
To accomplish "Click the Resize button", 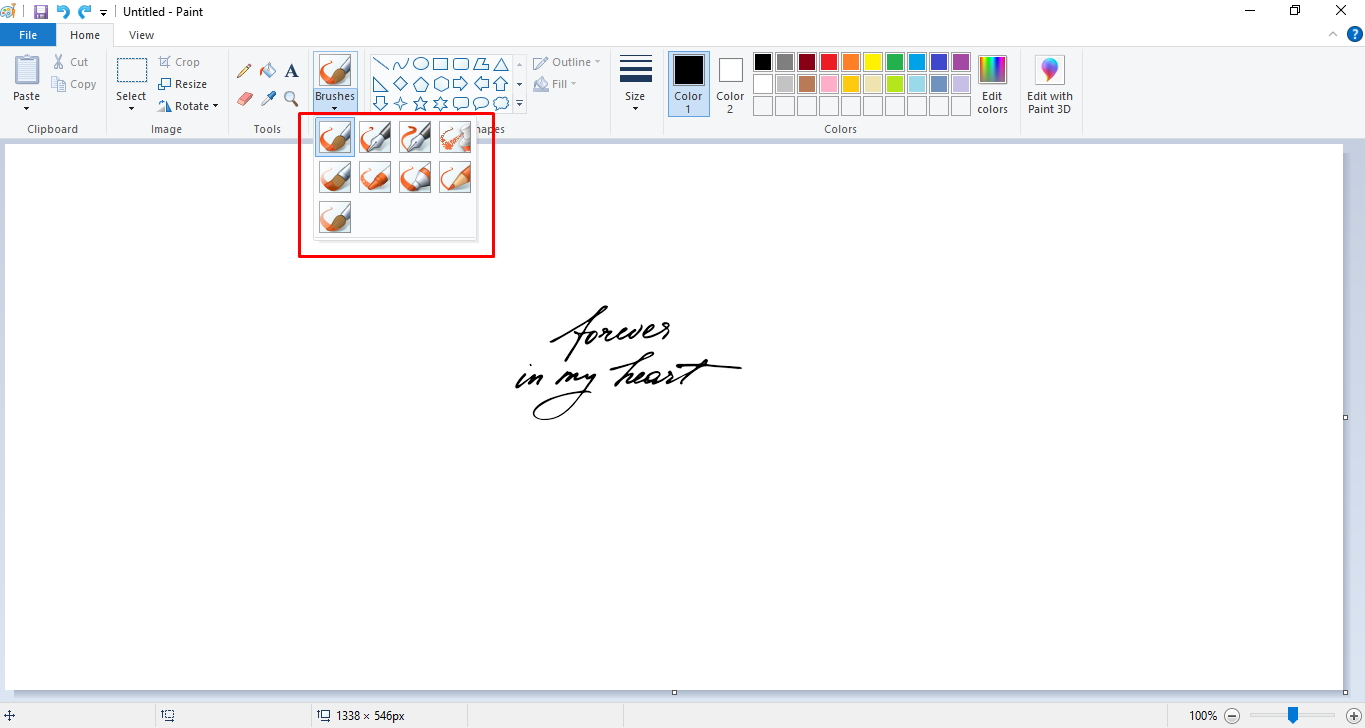I will 186,83.
